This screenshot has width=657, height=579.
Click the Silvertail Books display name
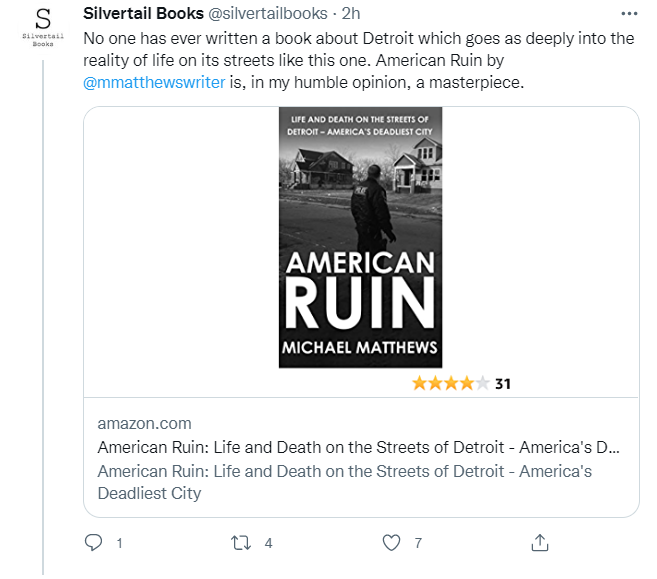pyautogui.click(x=141, y=15)
